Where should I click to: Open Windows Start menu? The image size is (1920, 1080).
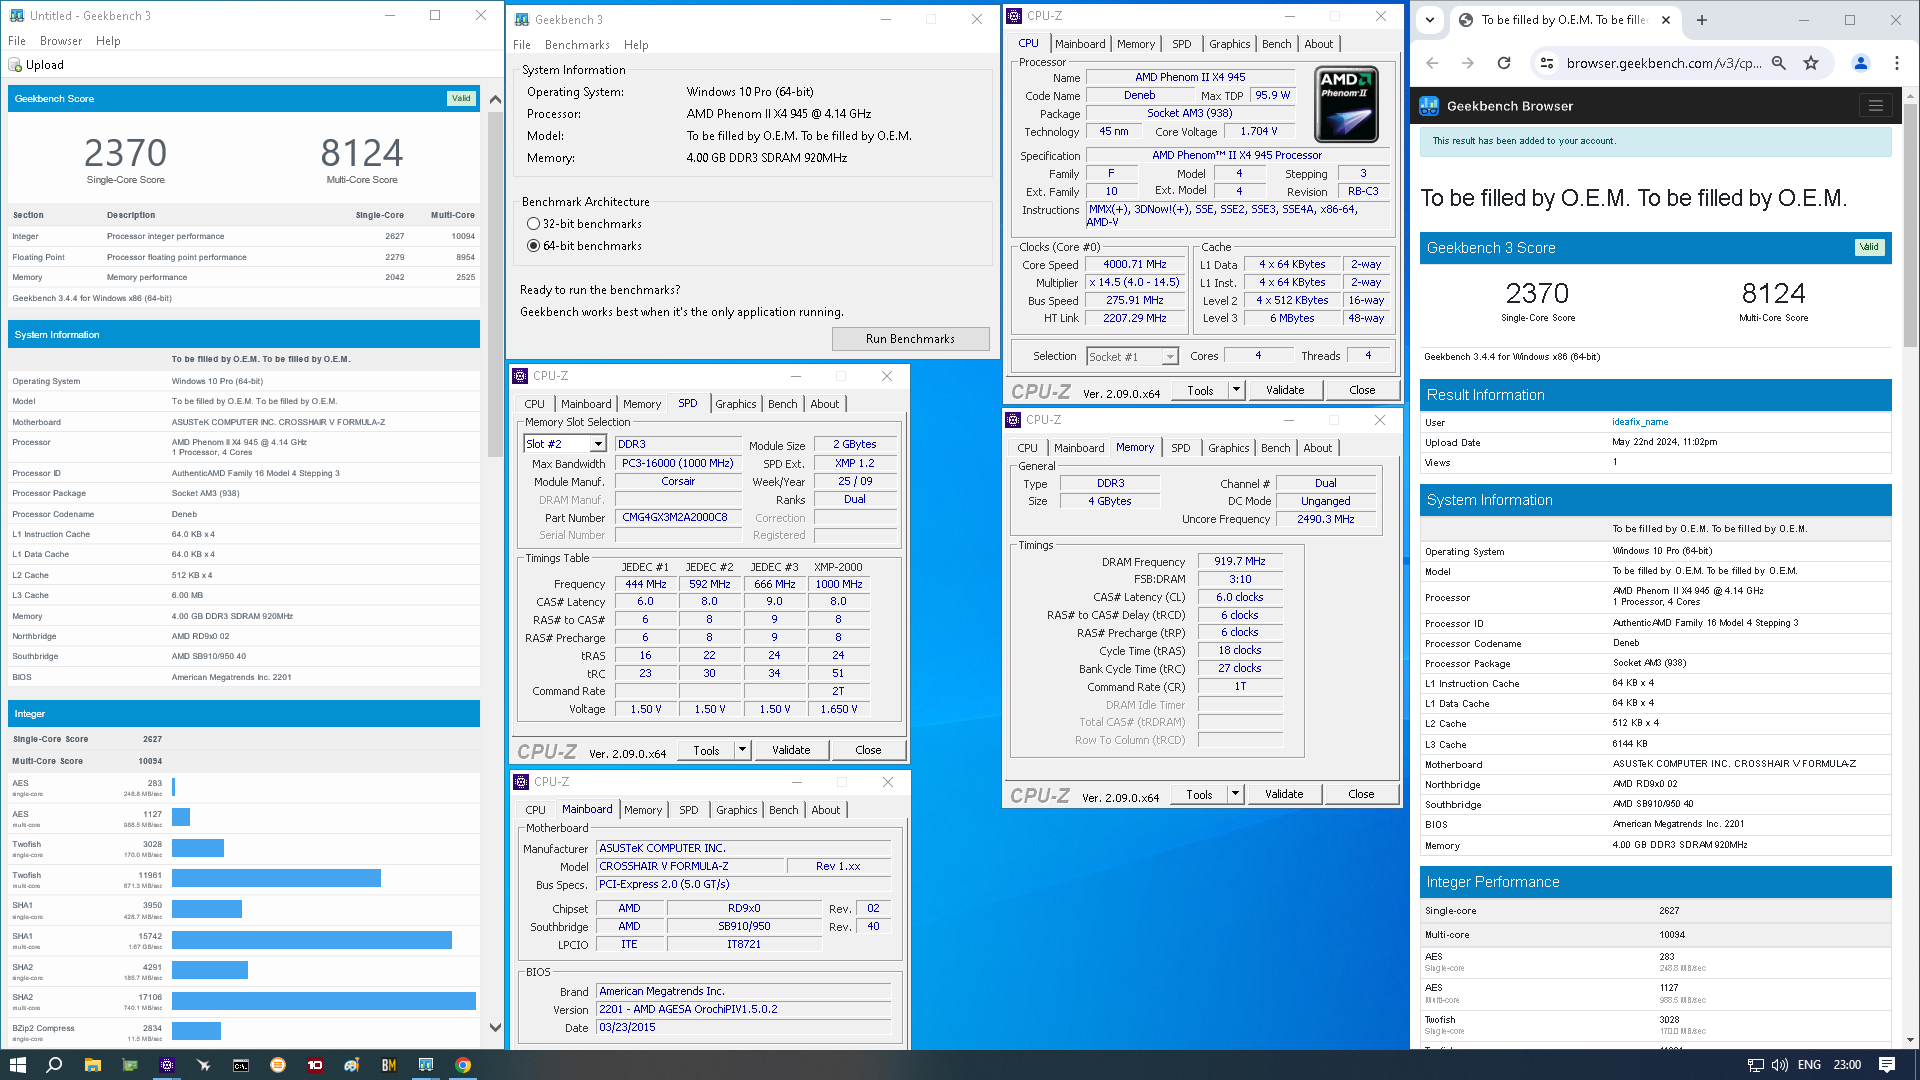18,1065
